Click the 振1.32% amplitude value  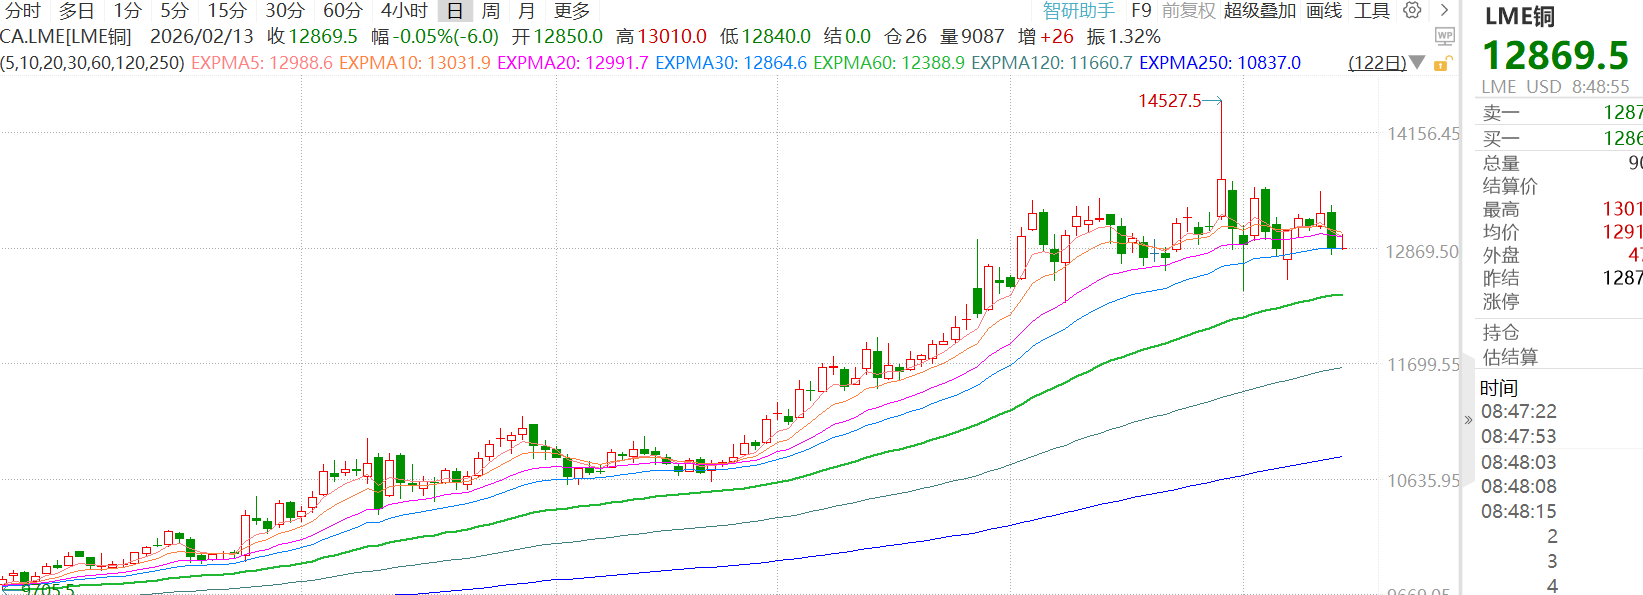point(1124,37)
